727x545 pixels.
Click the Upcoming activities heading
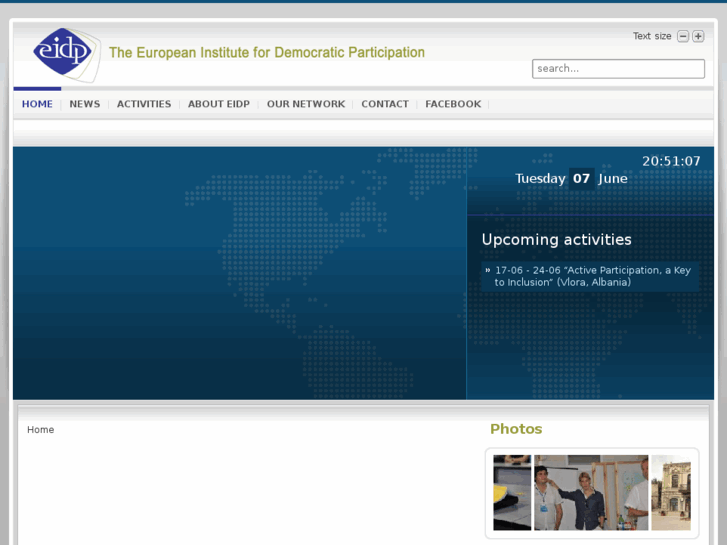pos(556,240)
